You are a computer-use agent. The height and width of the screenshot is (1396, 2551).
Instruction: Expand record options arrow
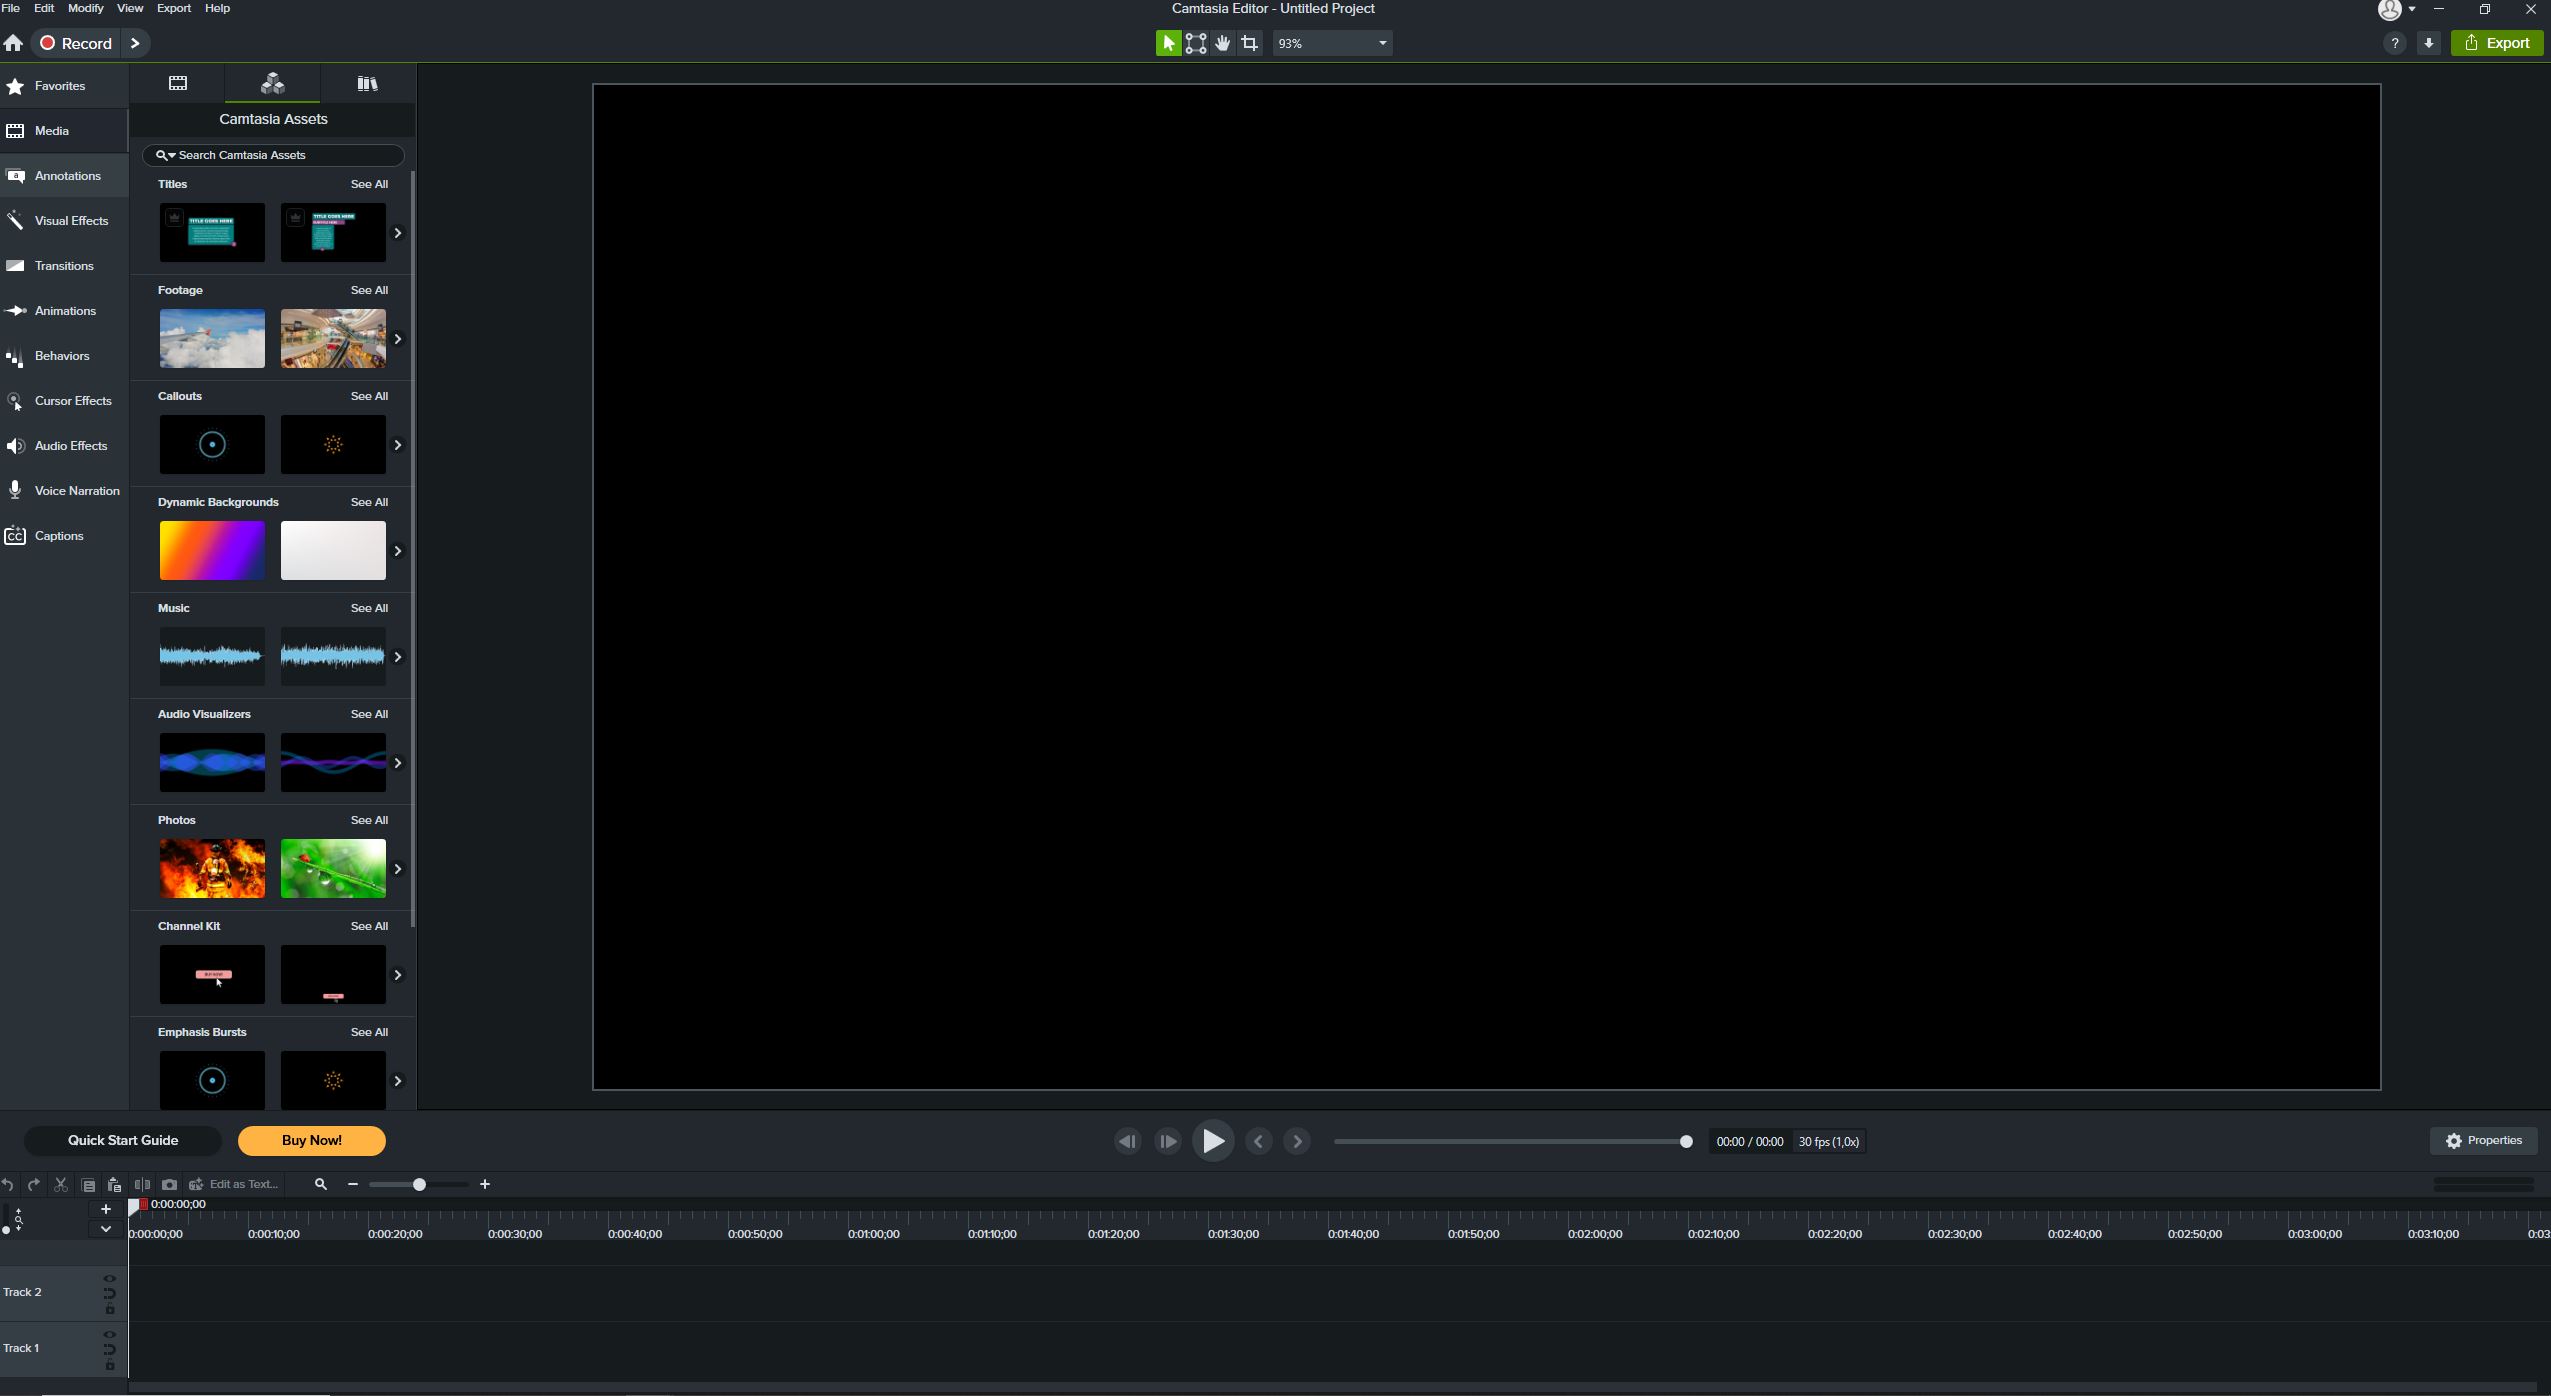(135, 43)
